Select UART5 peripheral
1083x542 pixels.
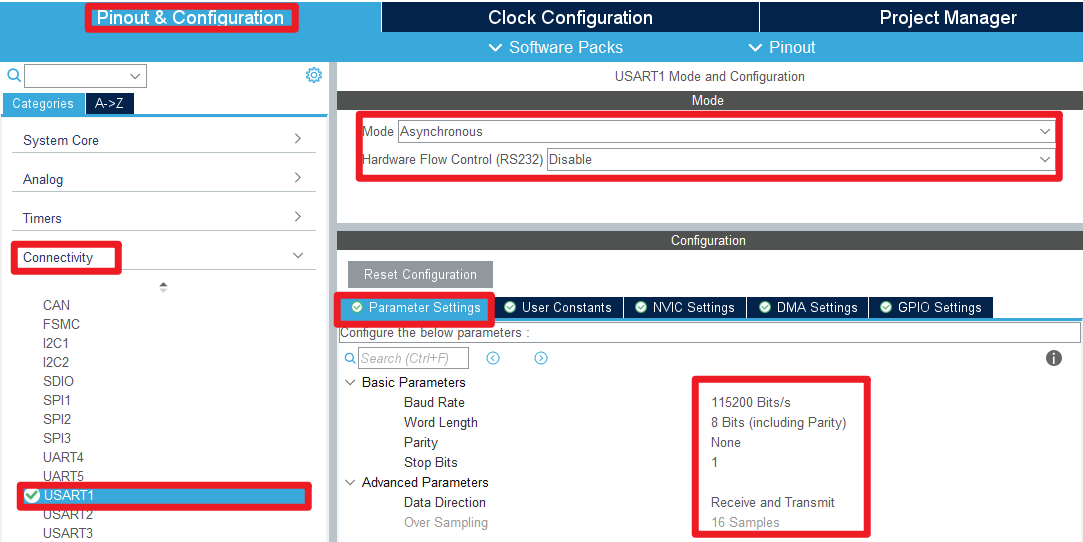click(63, 476)
